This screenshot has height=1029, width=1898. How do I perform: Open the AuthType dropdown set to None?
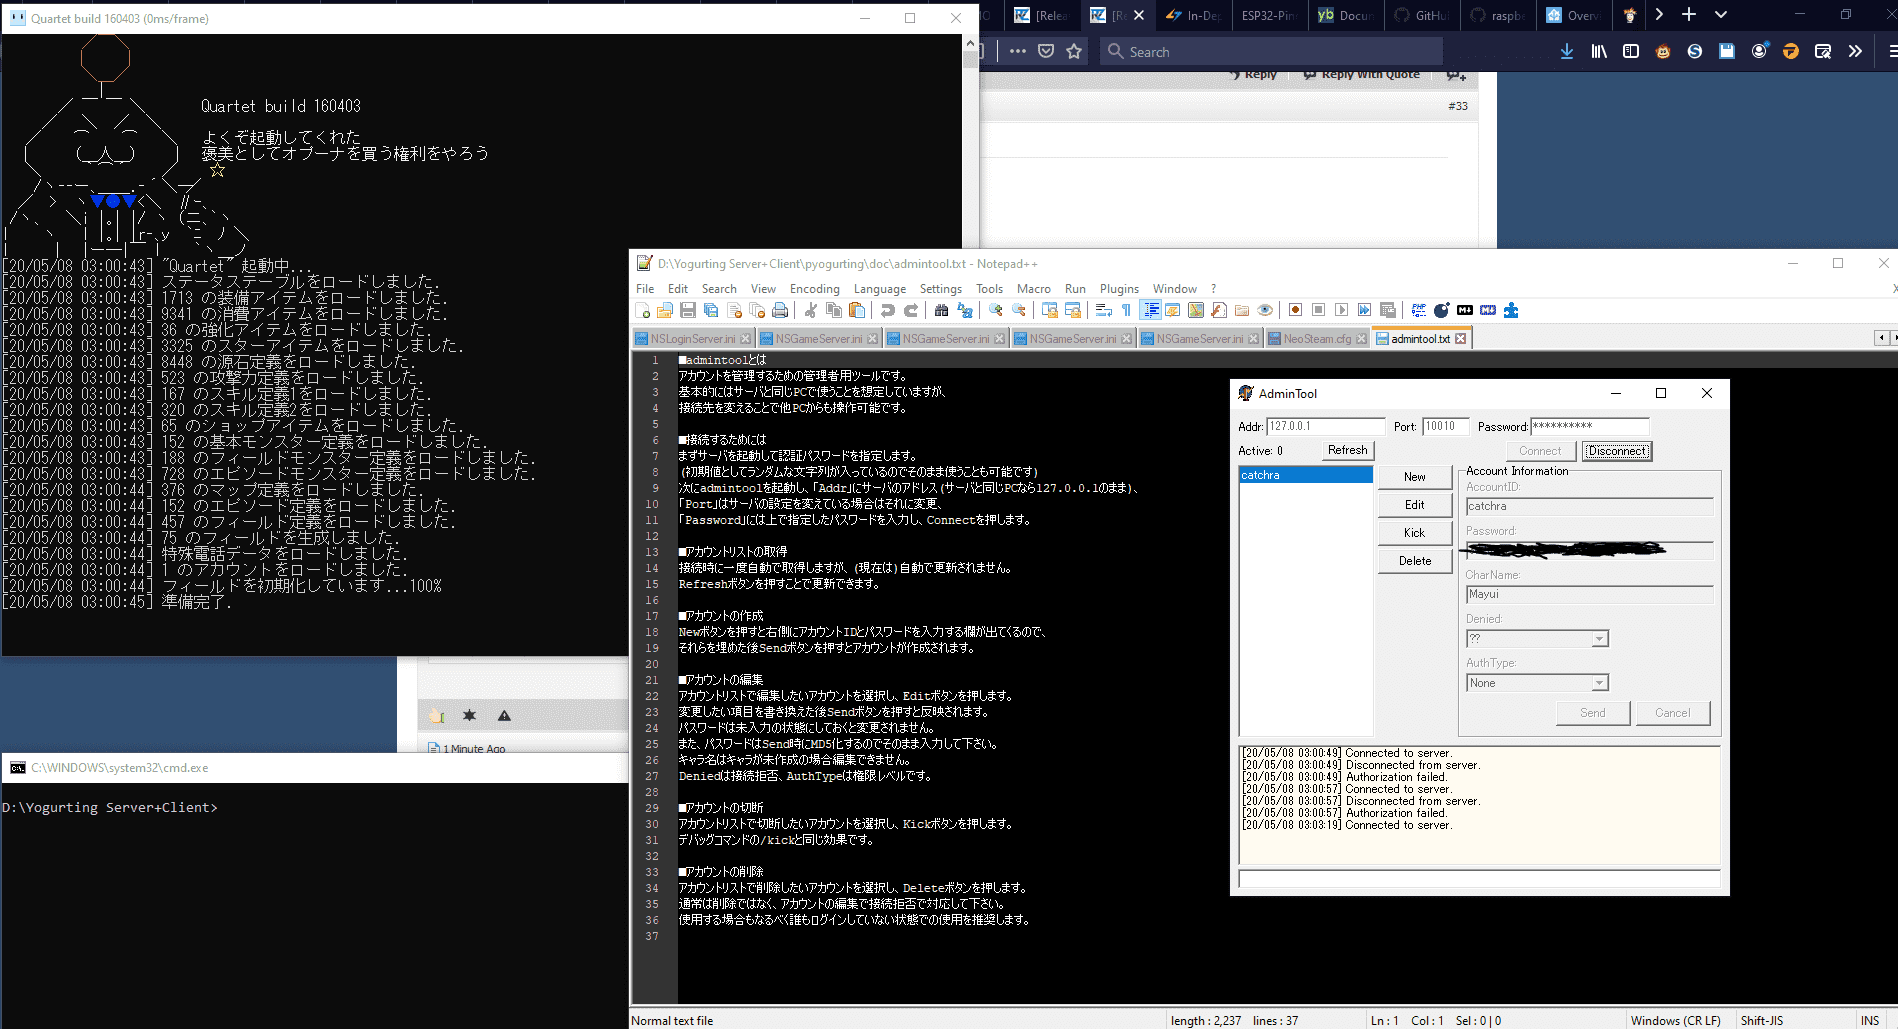pyautogui.click(x=1600, y=683)
